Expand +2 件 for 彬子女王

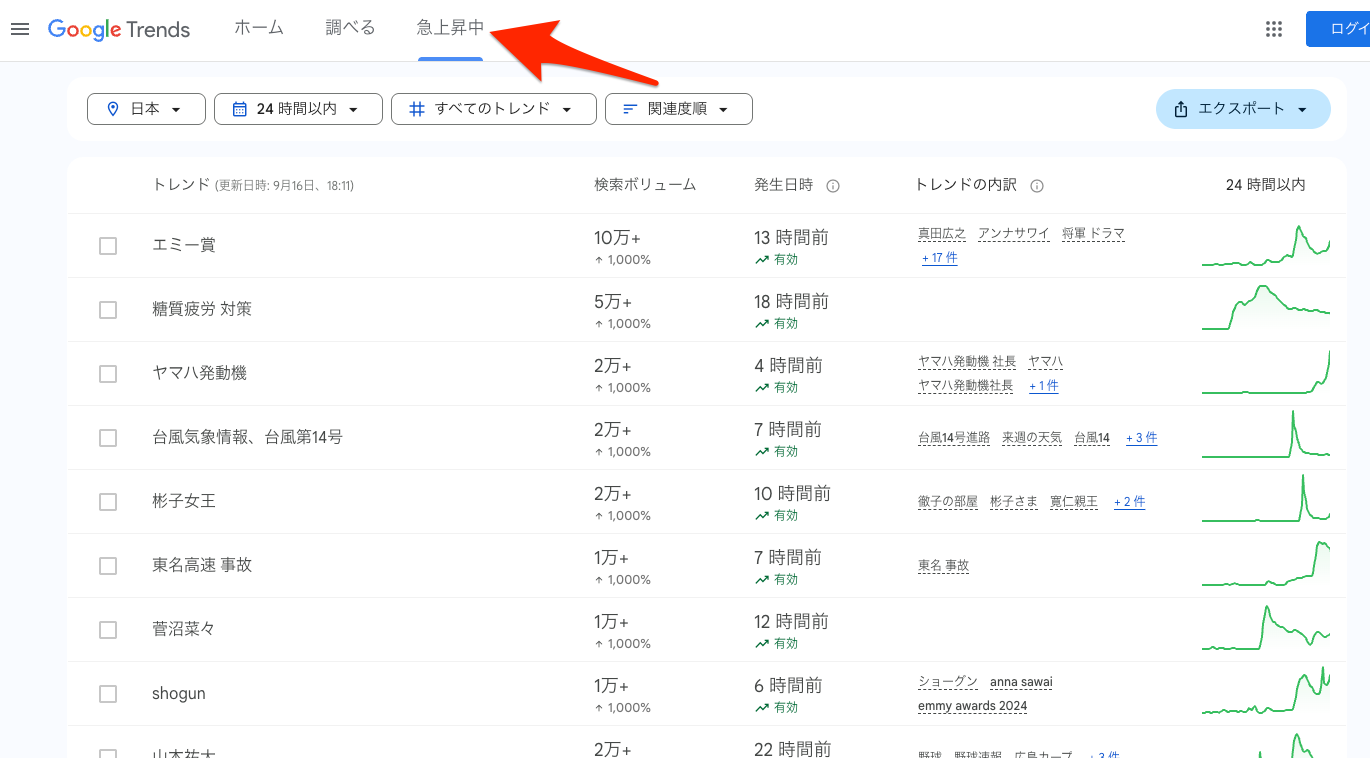click(x=1129, y=502)
